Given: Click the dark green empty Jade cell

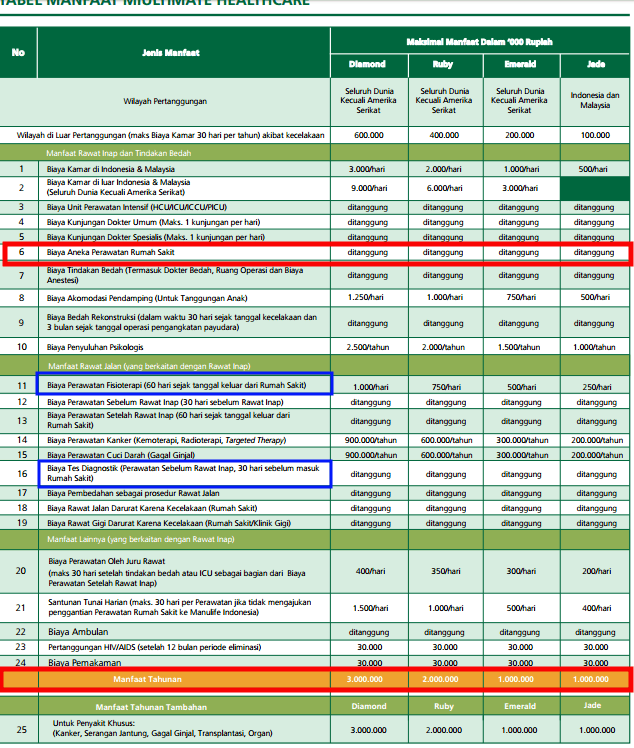Looking at the screenshot, I should [595, 188].
